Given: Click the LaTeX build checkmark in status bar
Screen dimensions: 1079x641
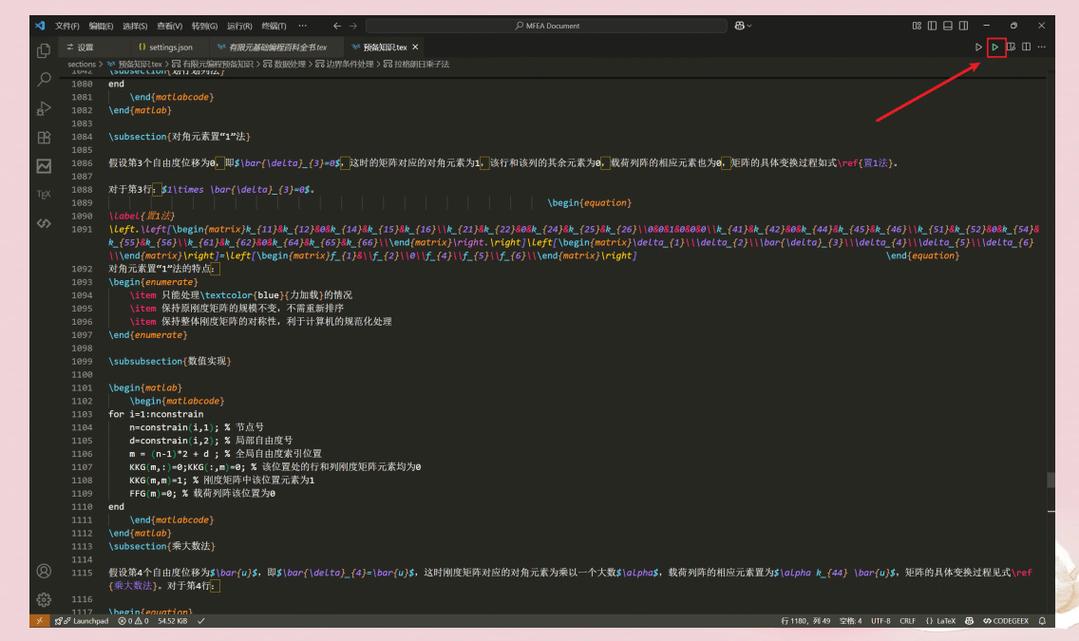Looking at the screenshot, I should click(201, 621).
